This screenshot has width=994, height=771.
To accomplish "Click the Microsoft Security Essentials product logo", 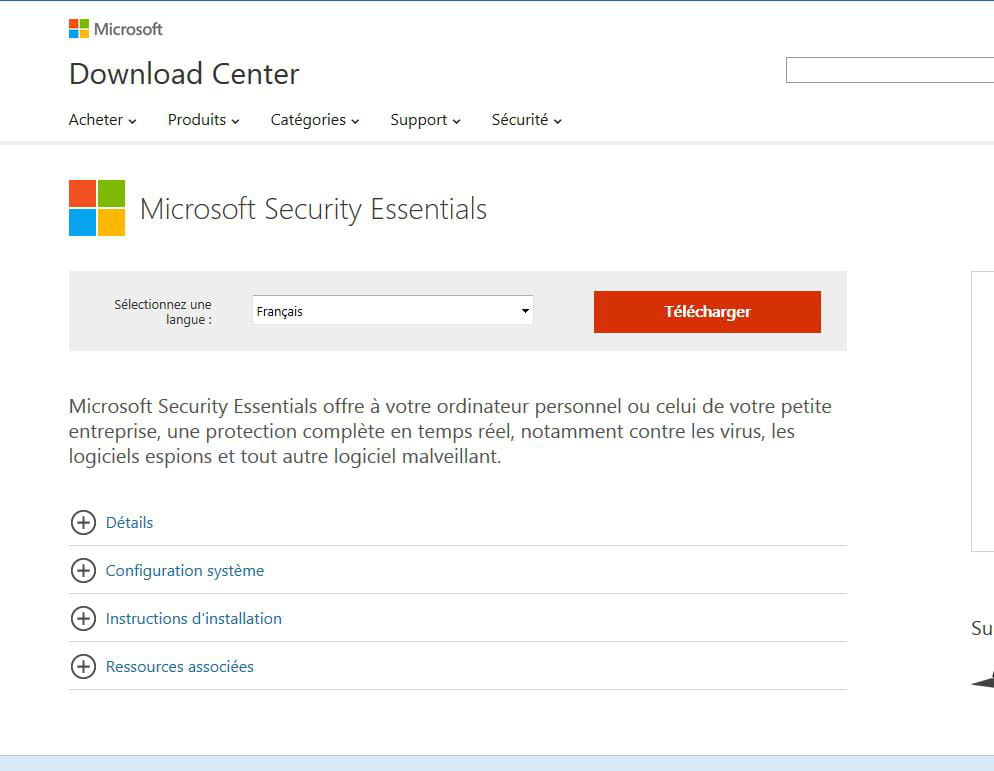I will (x=97, y=208).
